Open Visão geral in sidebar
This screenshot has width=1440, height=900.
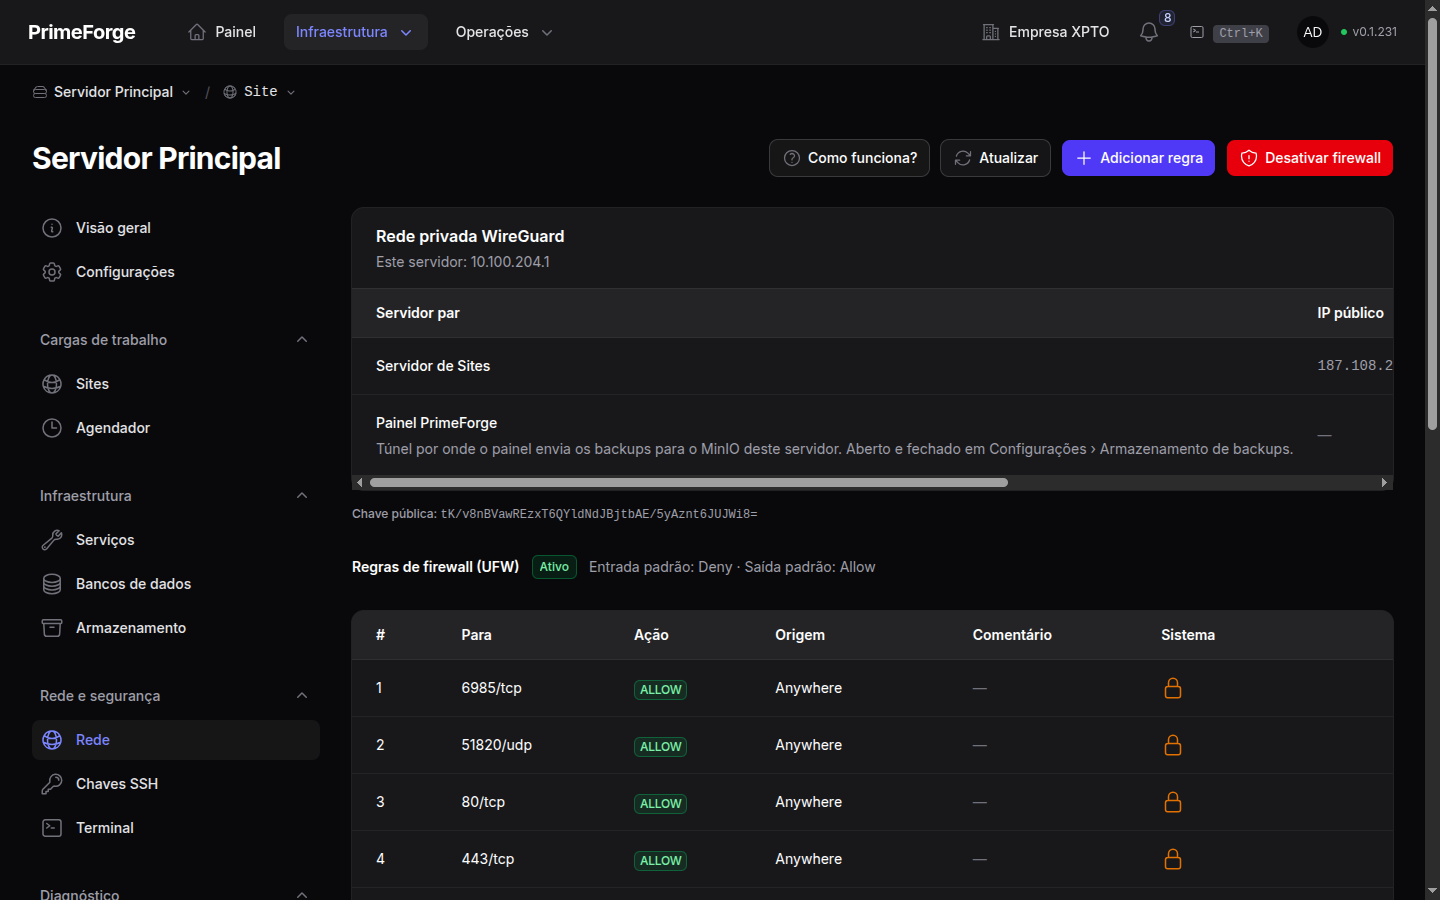tap(176, 228)
